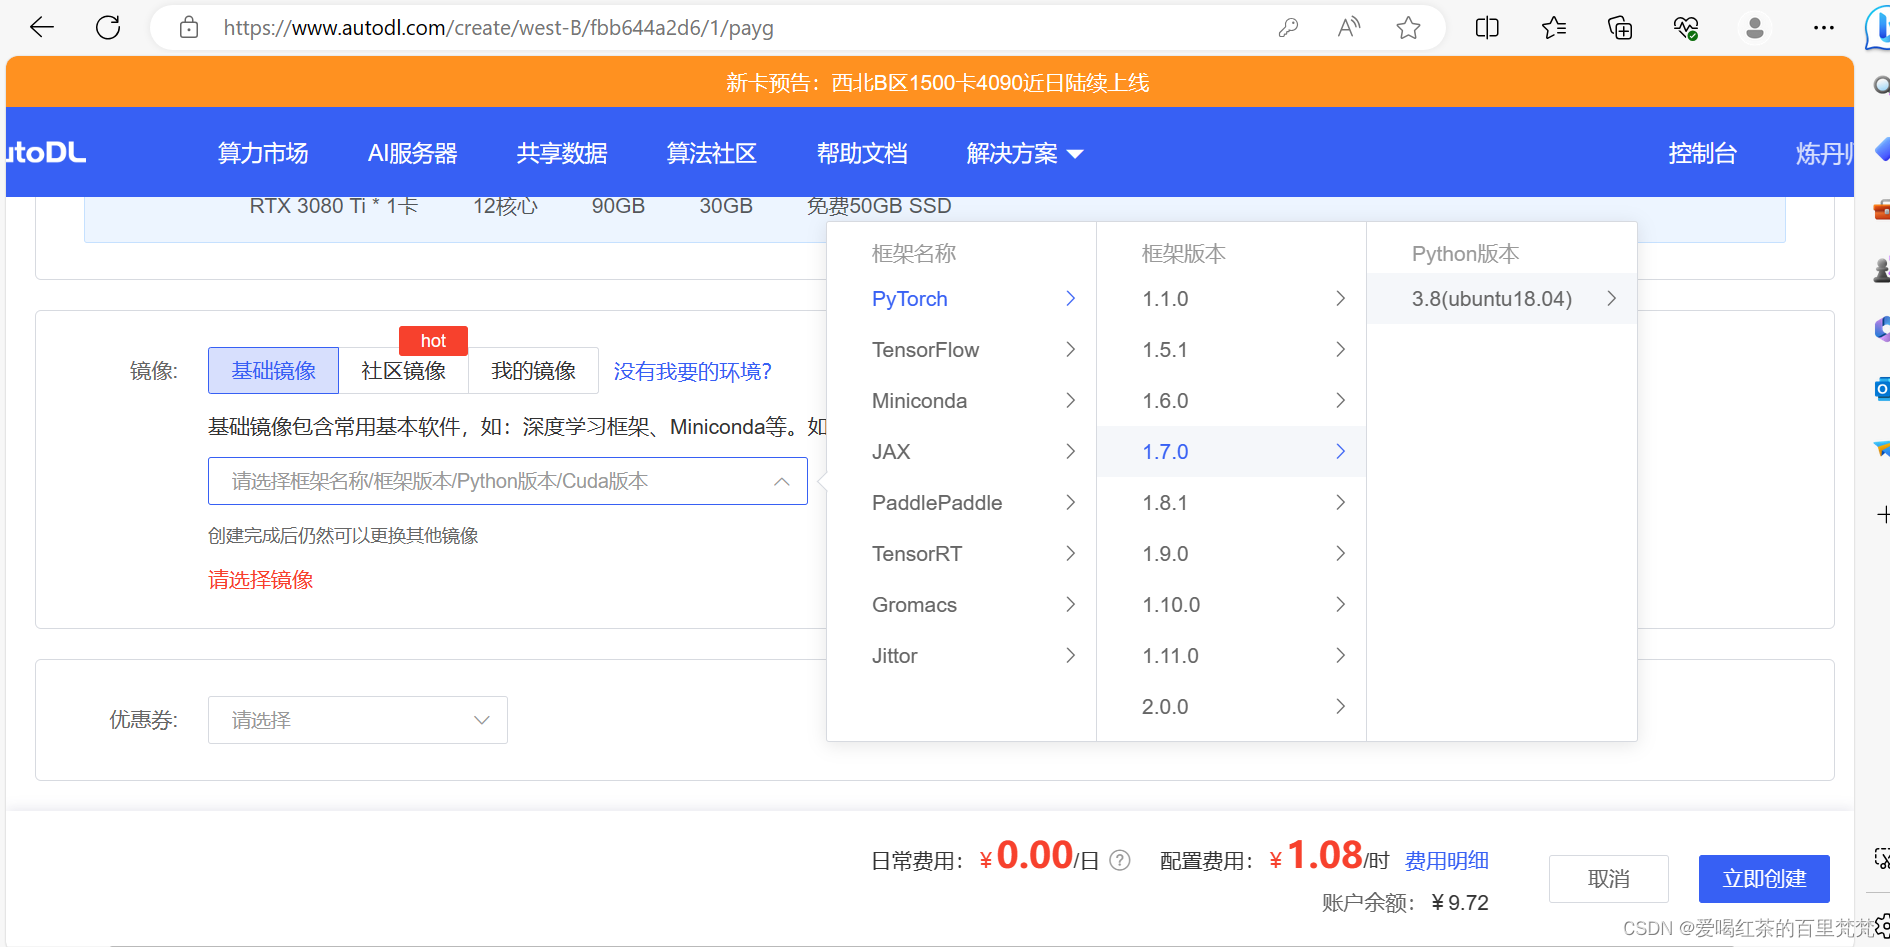
Task: Open 帮助文档 in the navigation bar
Action: [862, 153]
